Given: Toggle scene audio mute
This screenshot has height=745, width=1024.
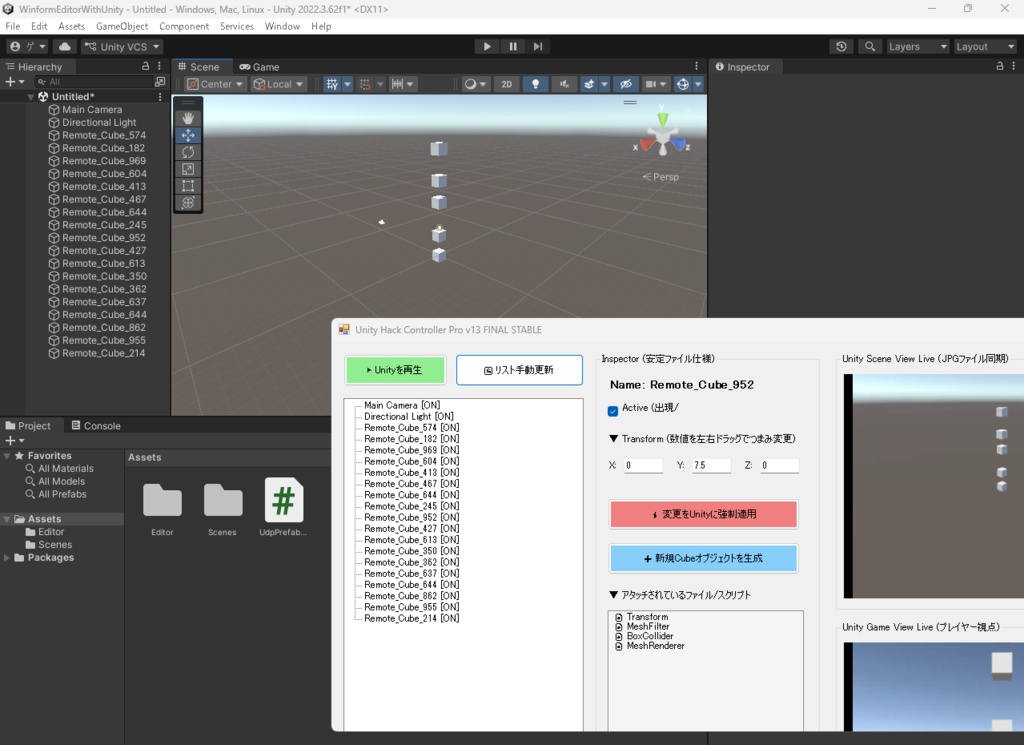Looking at the screenshot, I should (x=564, y=84).
